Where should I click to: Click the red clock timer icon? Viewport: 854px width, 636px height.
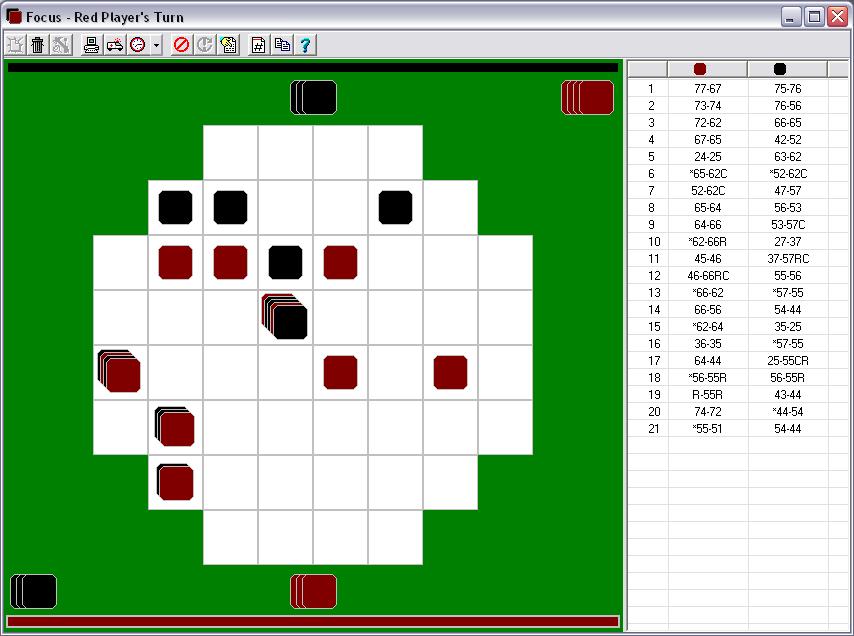click(x=138, y=45)
